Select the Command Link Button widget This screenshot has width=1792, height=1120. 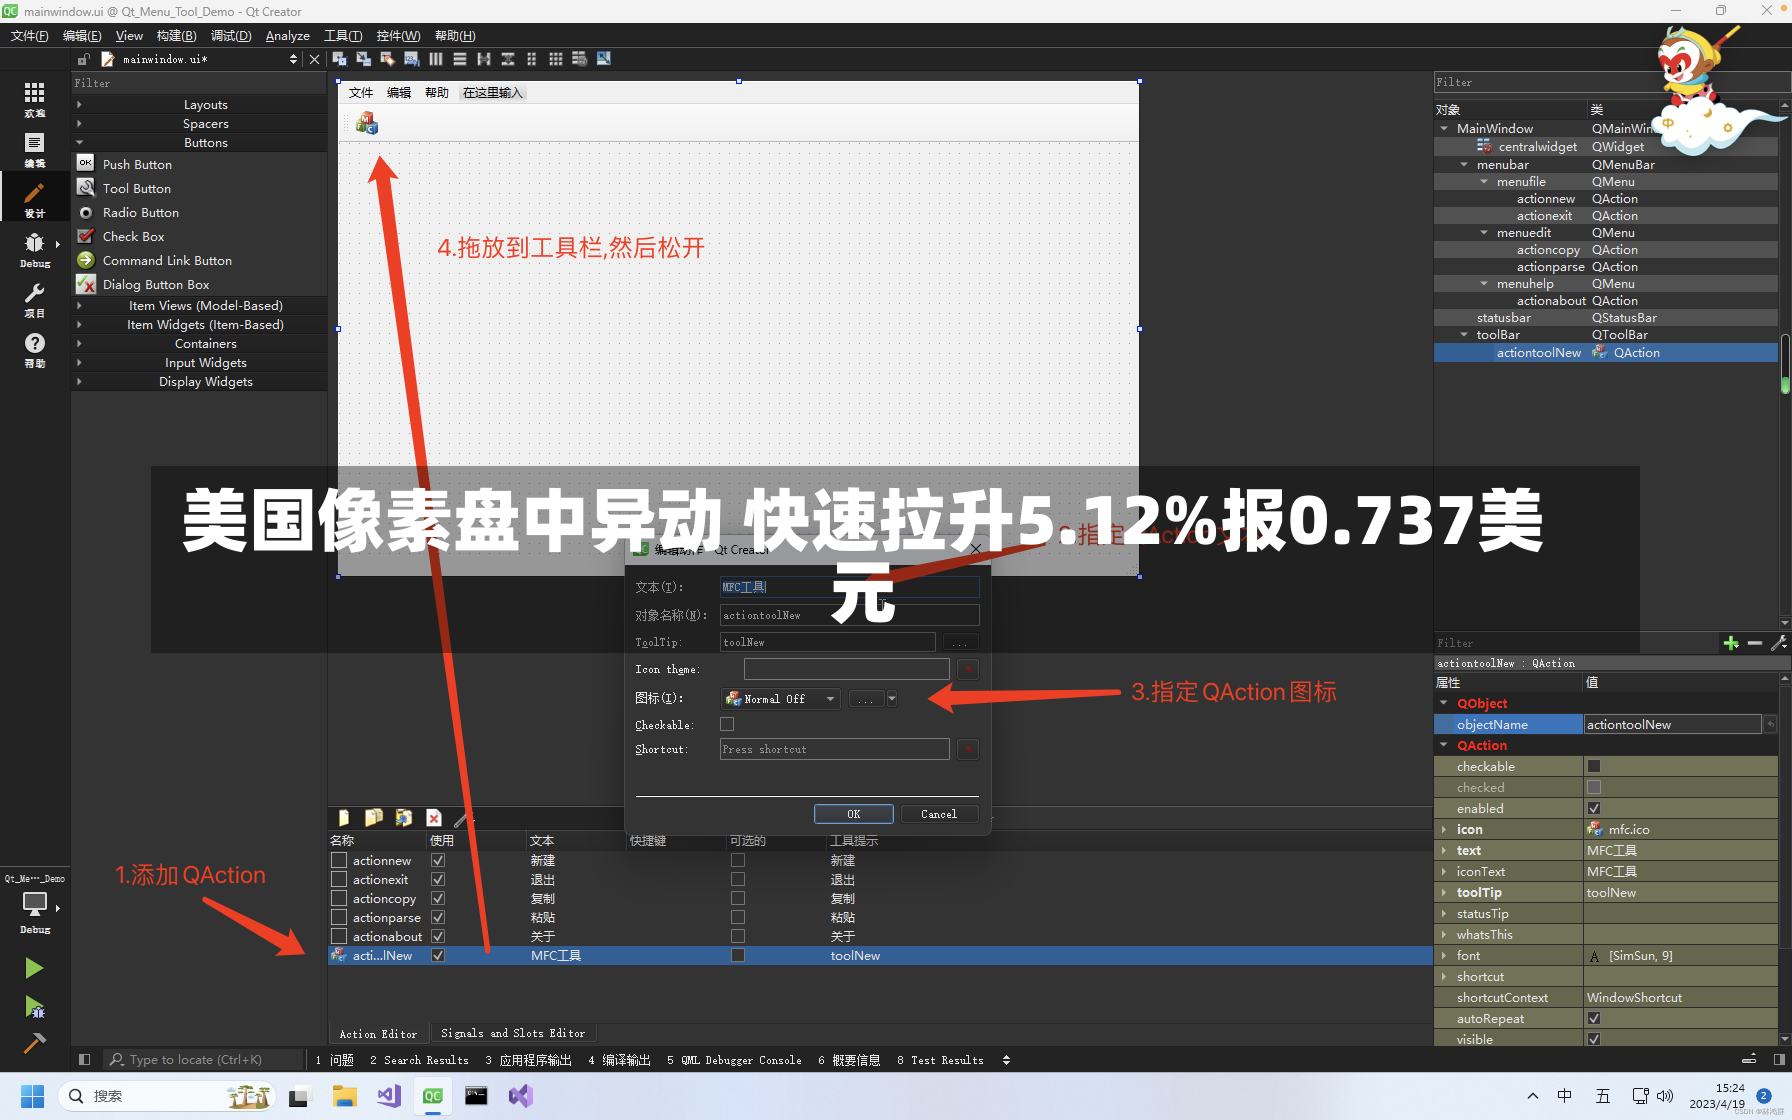click(167, 260)
